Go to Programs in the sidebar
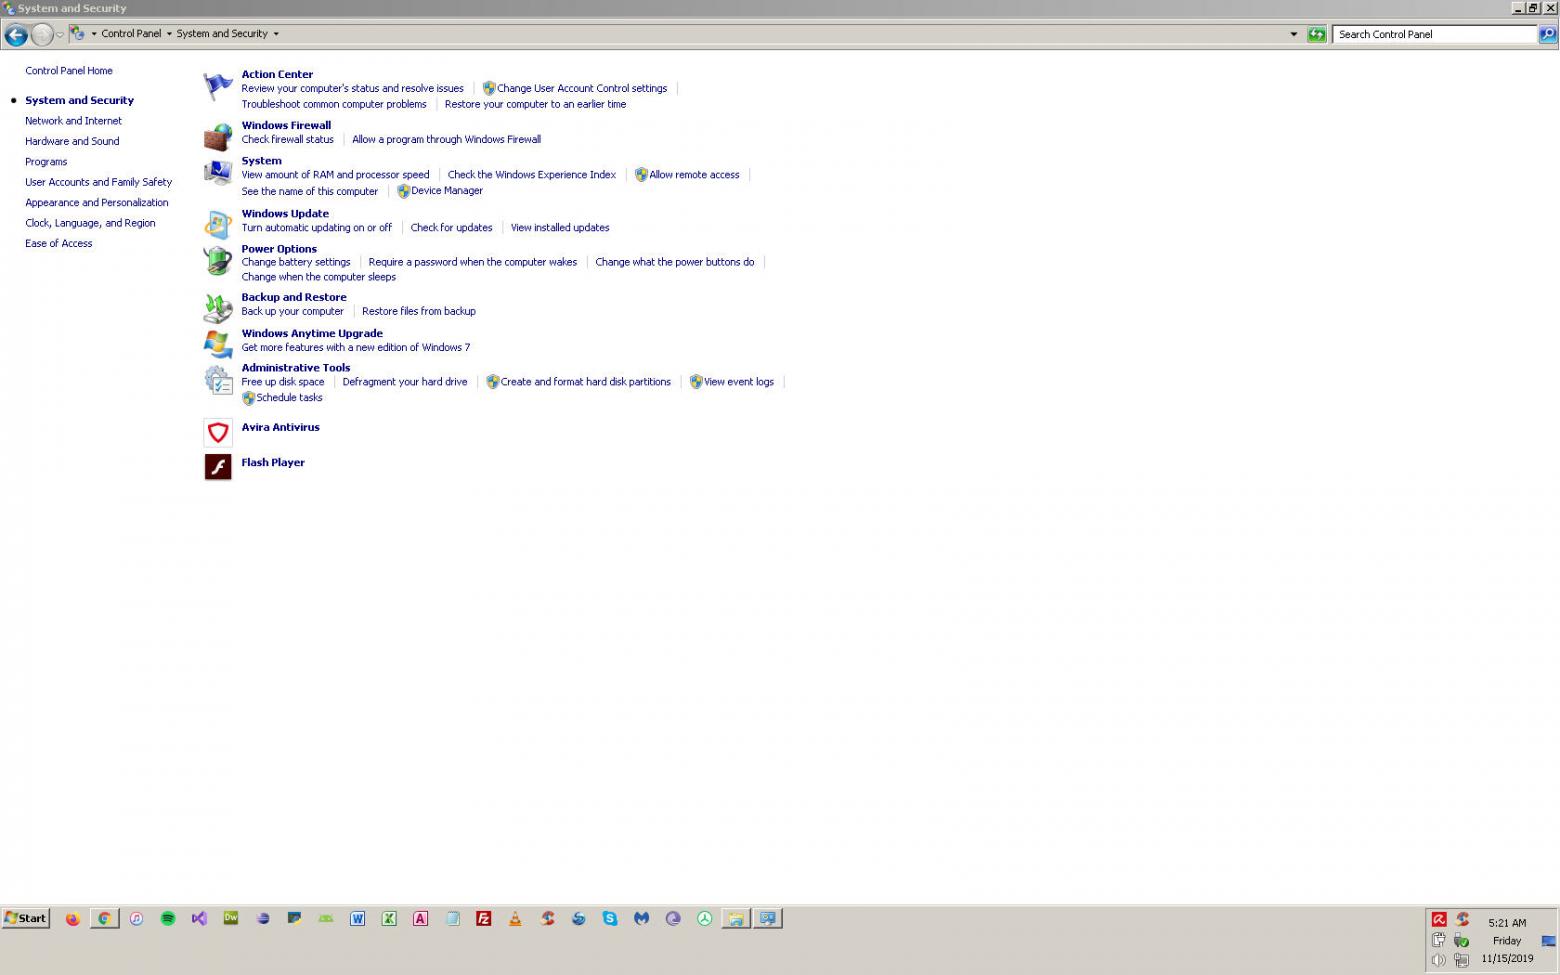This screenshot has height=975, width=1560. (46, 162)
